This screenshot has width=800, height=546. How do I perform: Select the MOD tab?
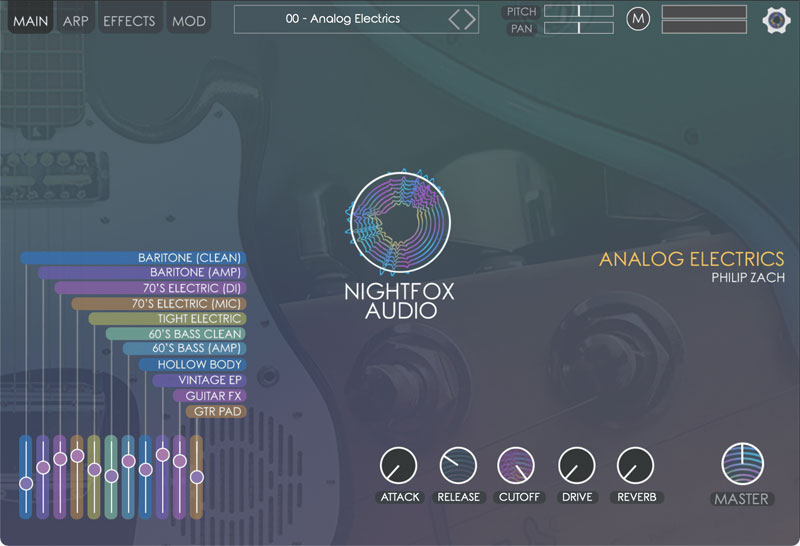click(188, 20)
